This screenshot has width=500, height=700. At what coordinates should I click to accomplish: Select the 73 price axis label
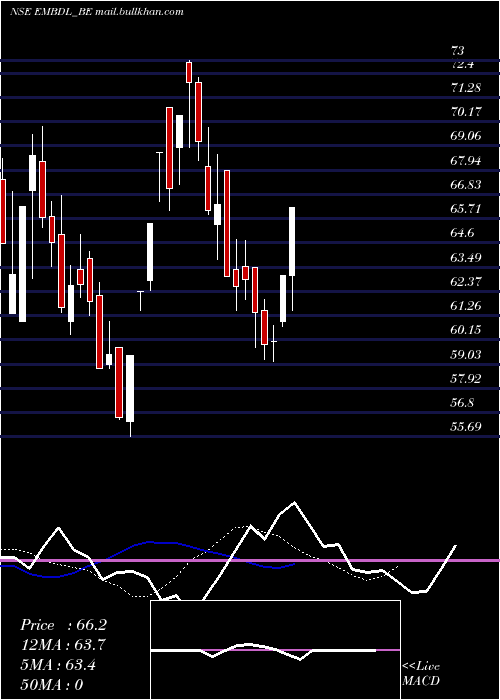[458, 50]
